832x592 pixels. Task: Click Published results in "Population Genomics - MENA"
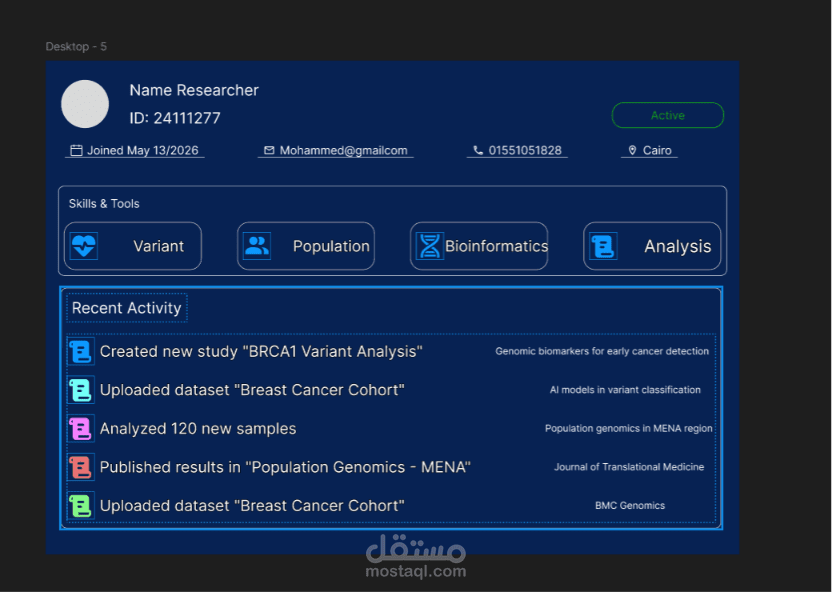[285, 467]
